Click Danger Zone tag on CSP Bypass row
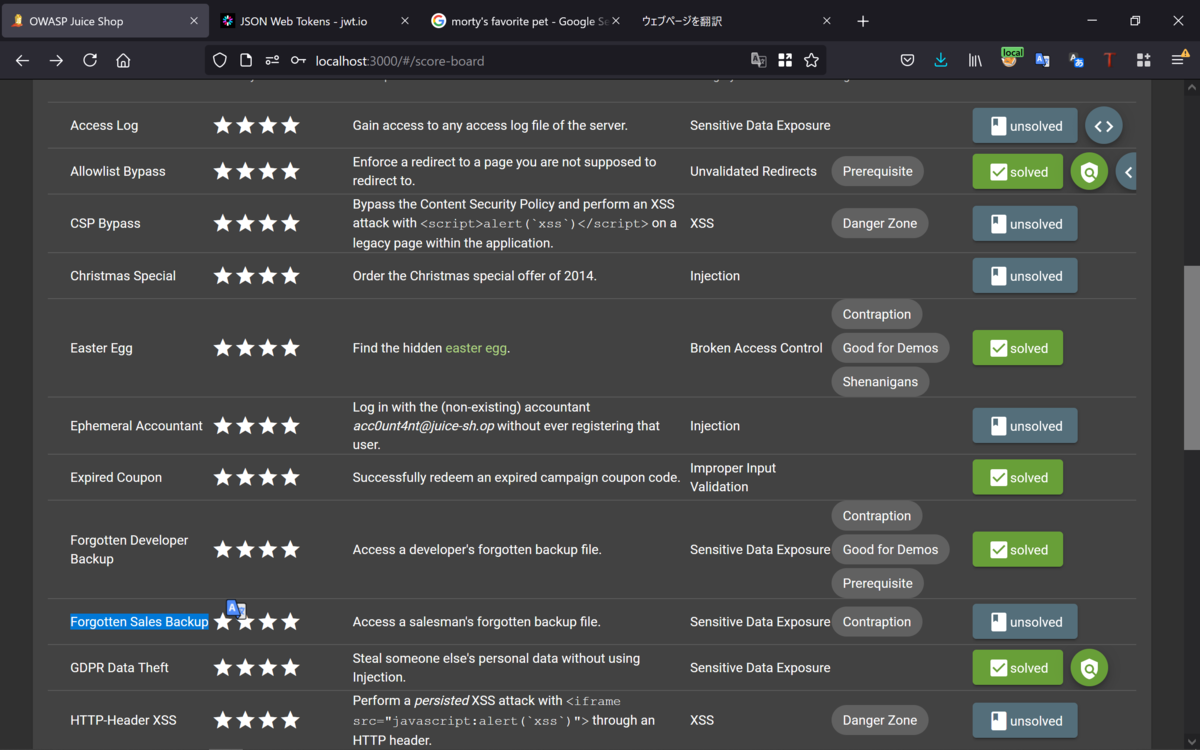 879,223
